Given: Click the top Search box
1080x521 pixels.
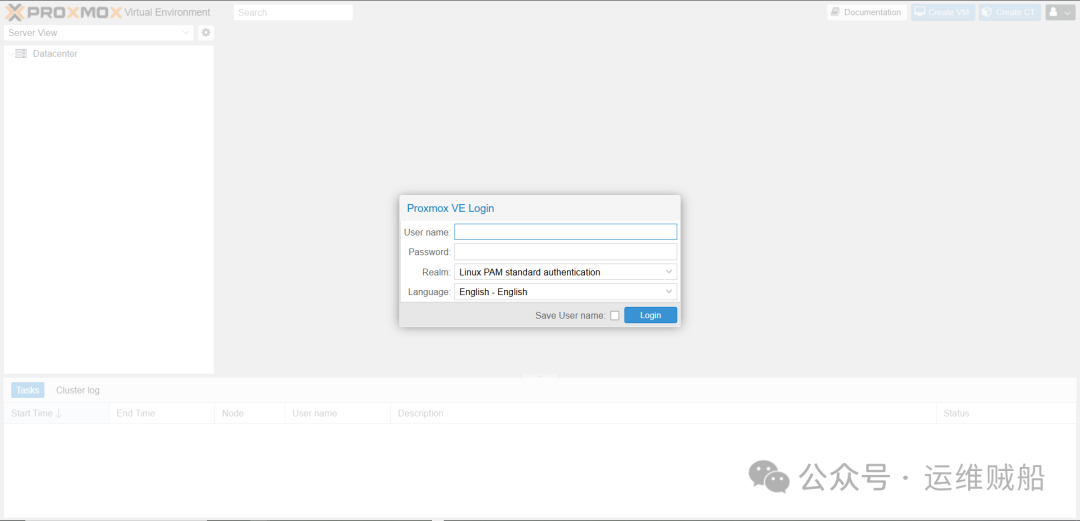Looking at the screenshot, I should (293, 12).
